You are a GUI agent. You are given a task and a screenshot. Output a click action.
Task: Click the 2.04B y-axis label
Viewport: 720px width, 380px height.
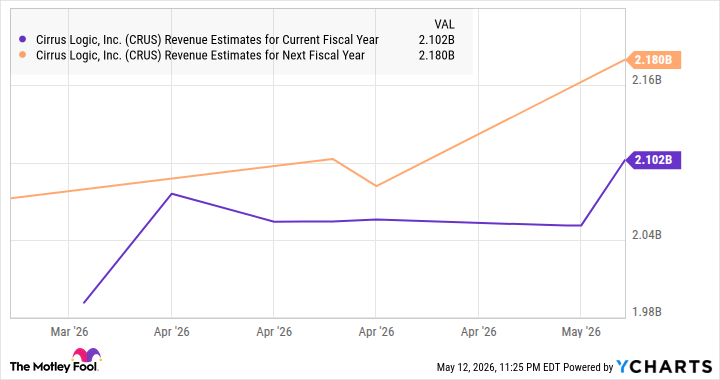click(647, 235)
